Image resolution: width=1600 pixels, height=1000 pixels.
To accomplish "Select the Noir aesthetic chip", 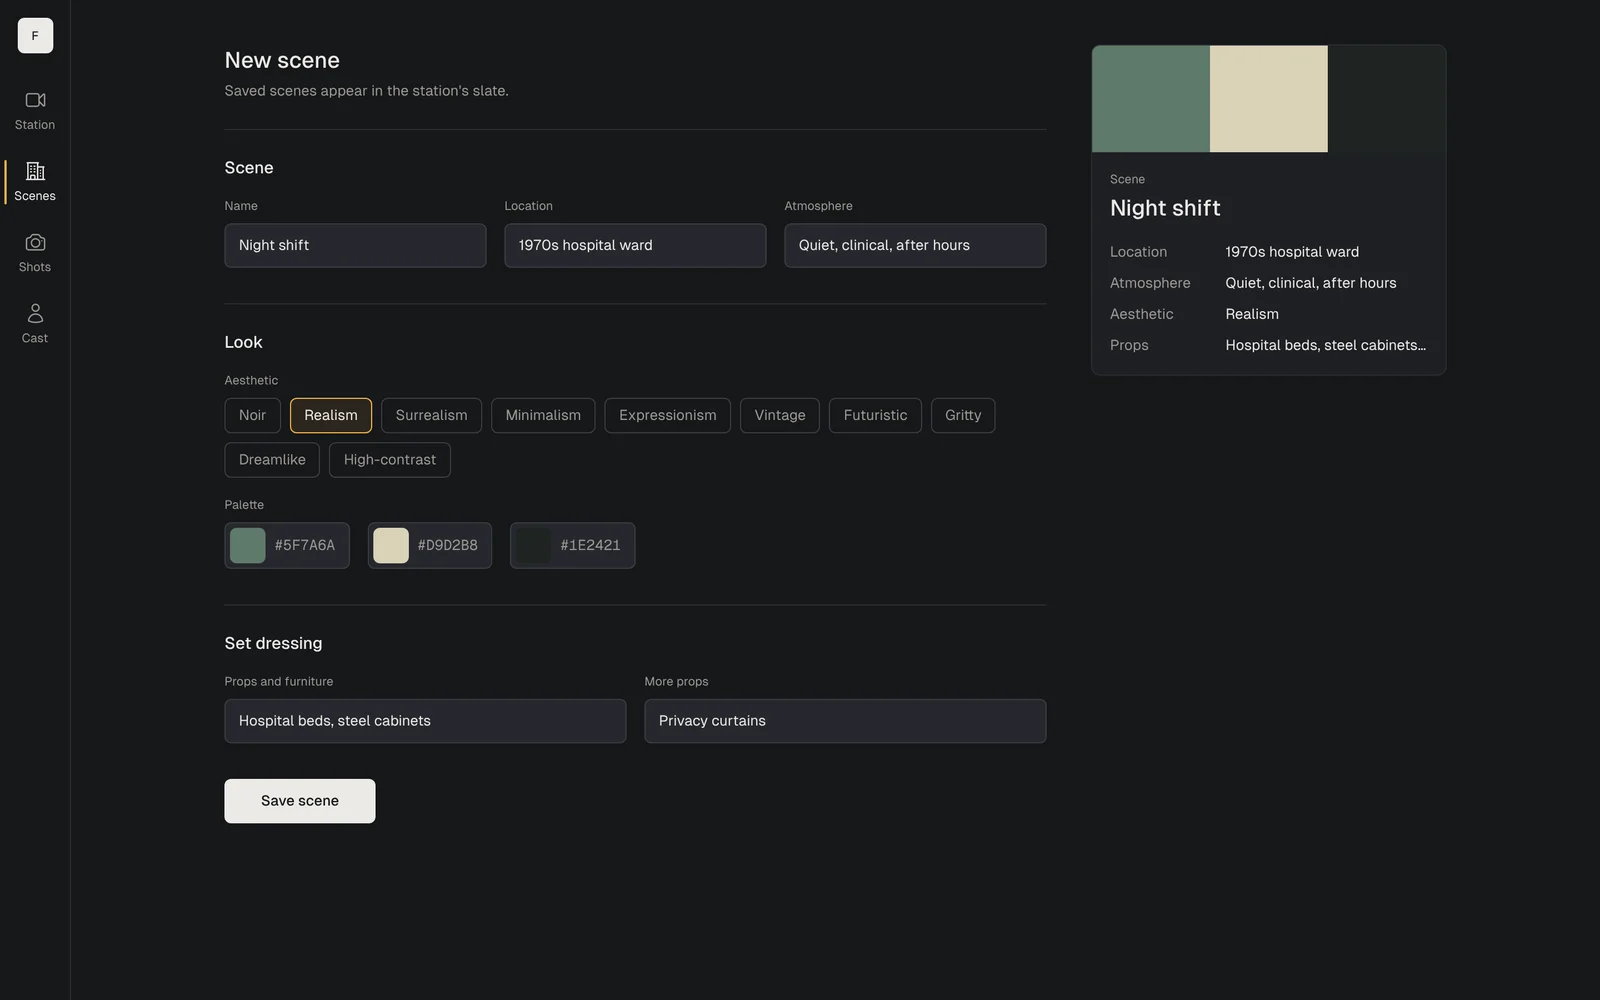I will (252, 415).
